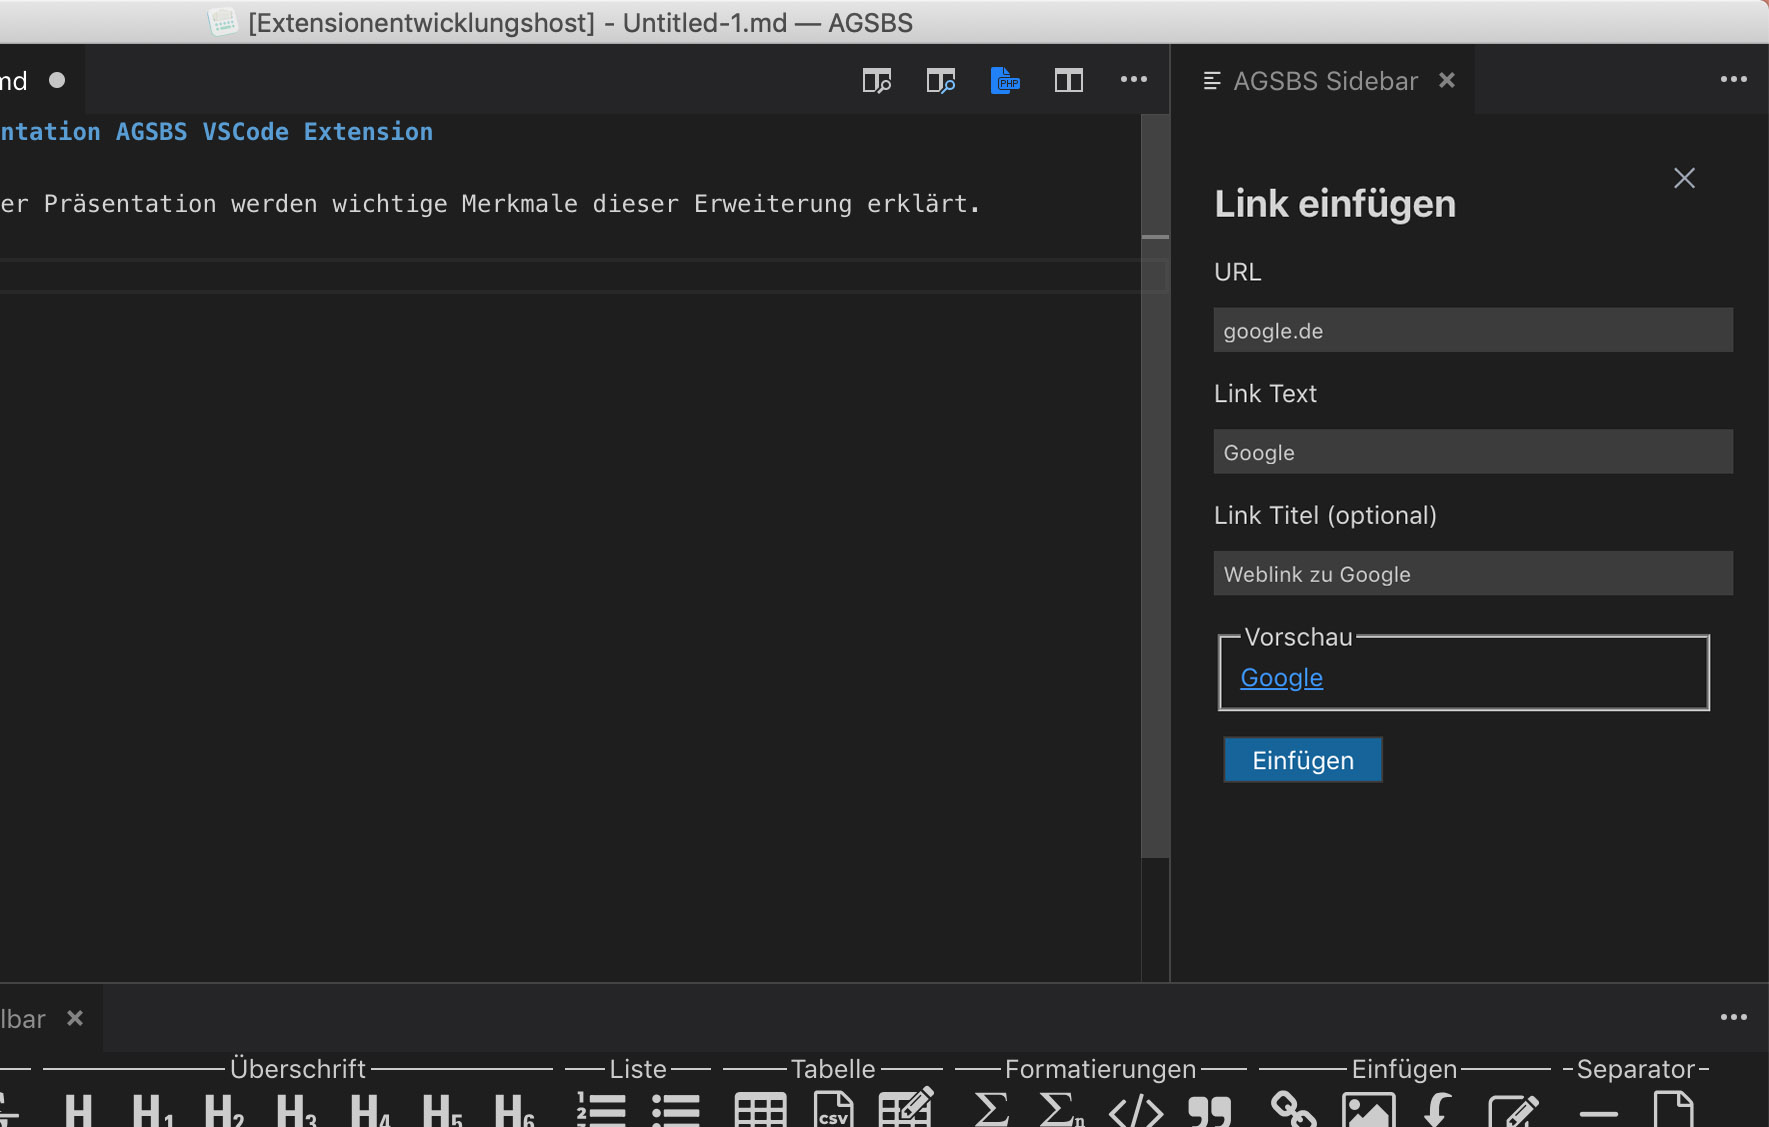Insert a bullet list

676,1110
